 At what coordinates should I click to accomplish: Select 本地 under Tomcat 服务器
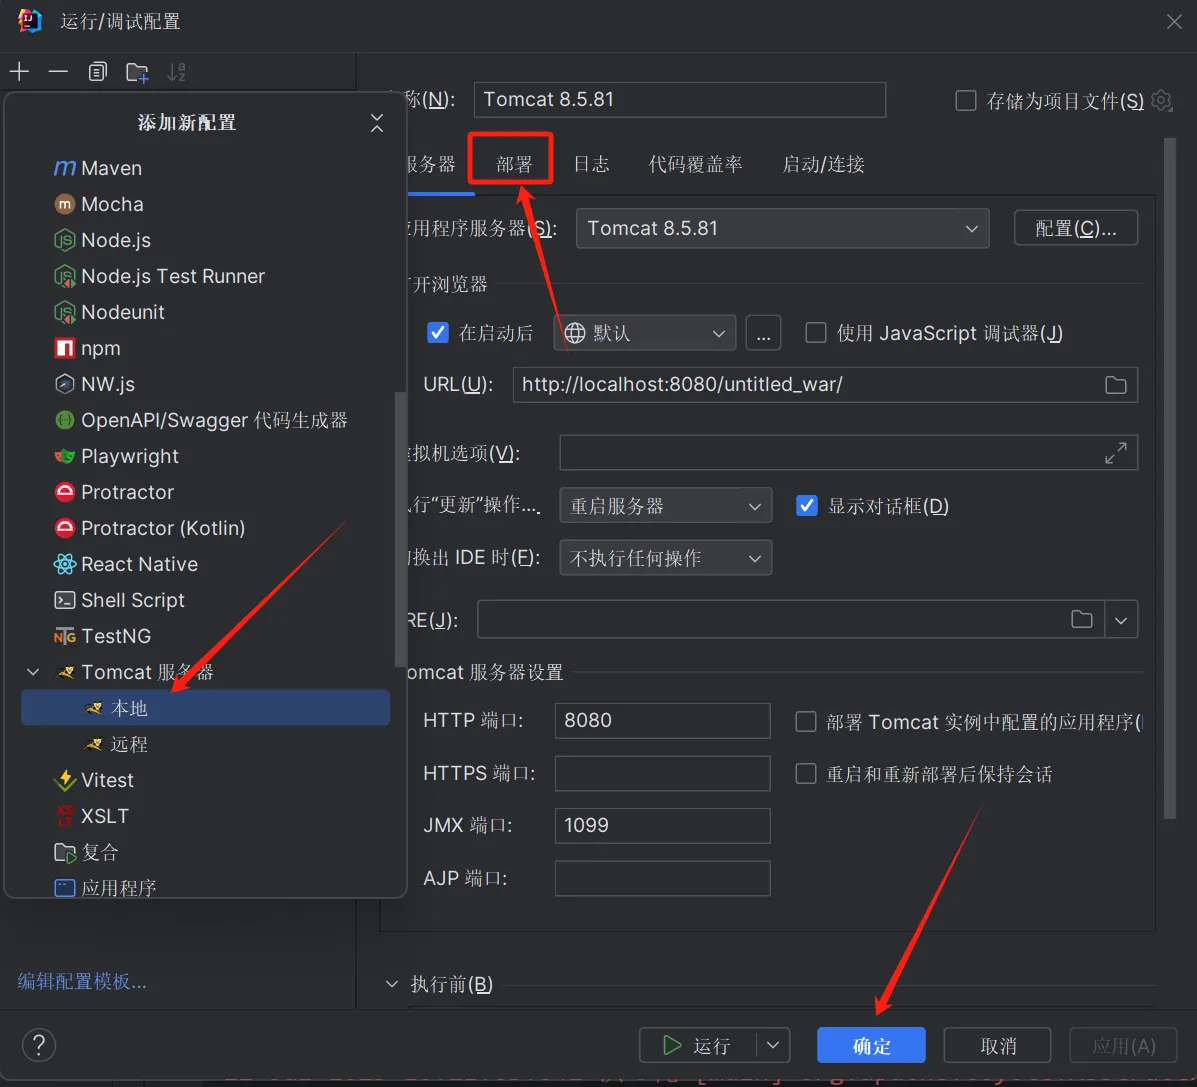pyautogui.click(x=205, y=708)
